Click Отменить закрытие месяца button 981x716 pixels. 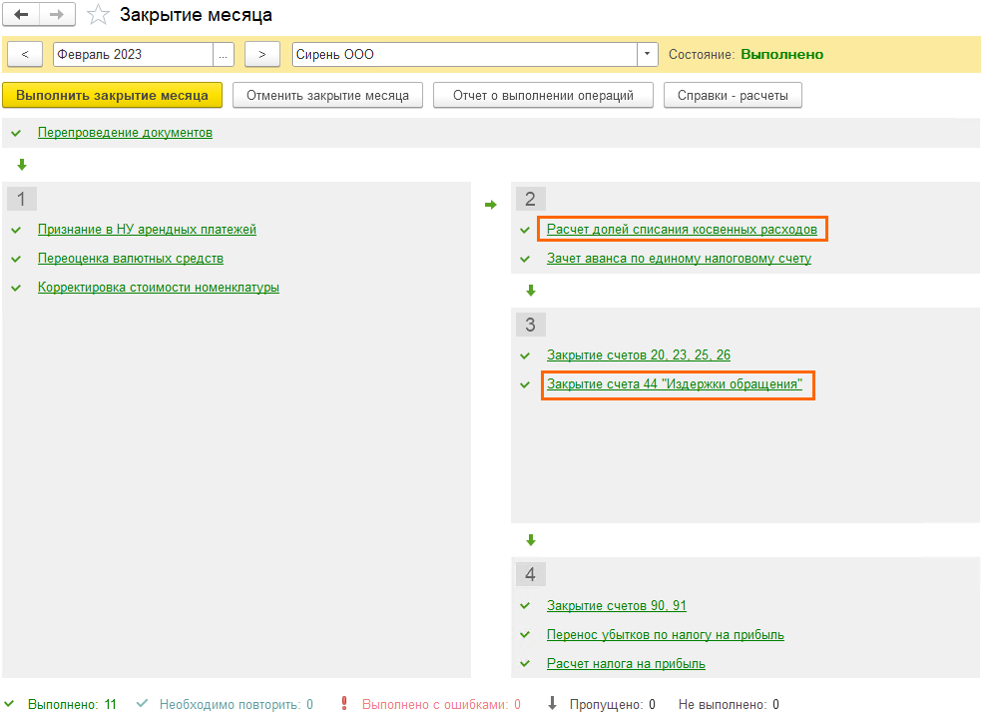click(x=328, y=95)
